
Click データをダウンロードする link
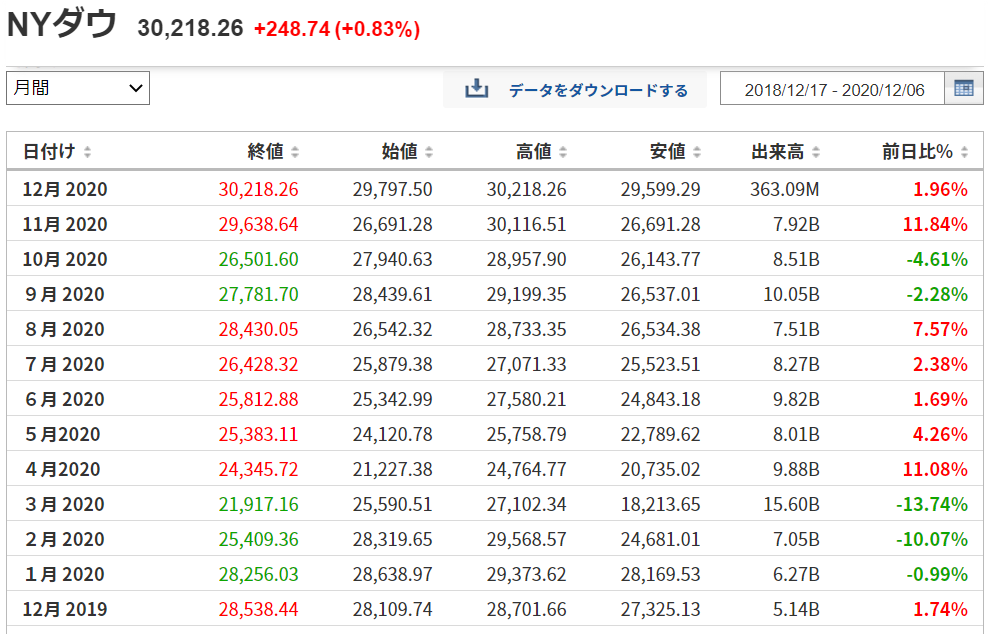pos(598,90)
